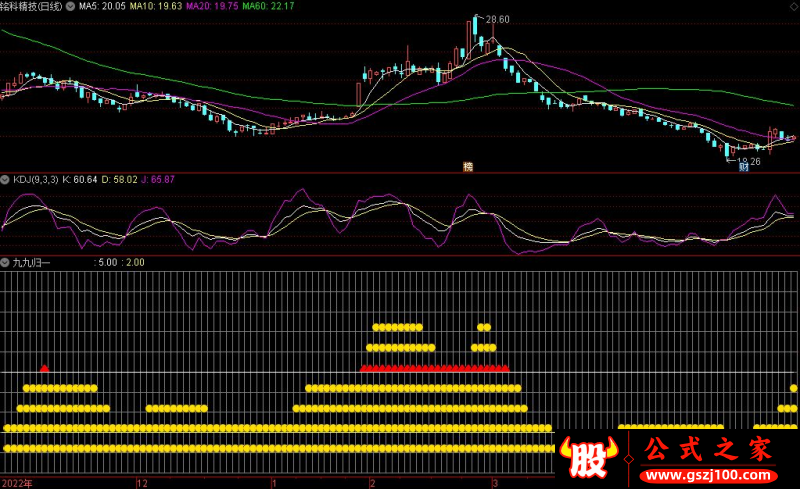Viewport: 800px width, 489px height.
Task: Click the 财 marker icon near the low
Action: (744, 168)
